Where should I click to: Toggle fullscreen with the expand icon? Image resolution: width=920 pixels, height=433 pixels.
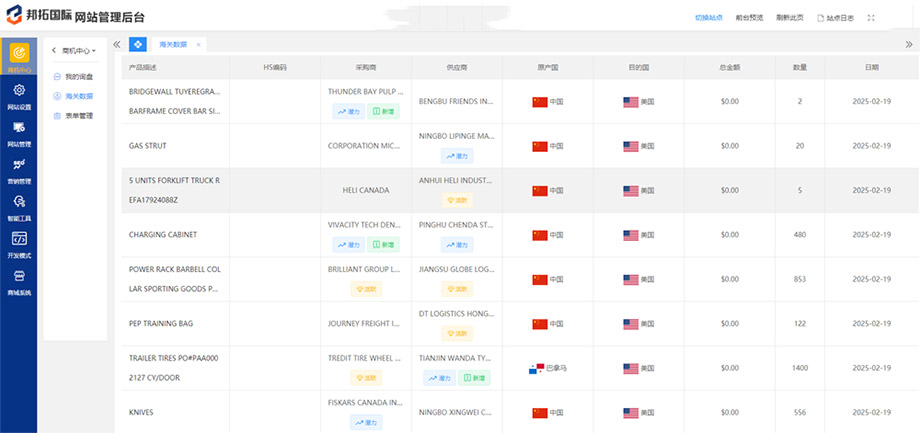pos(871,18)
